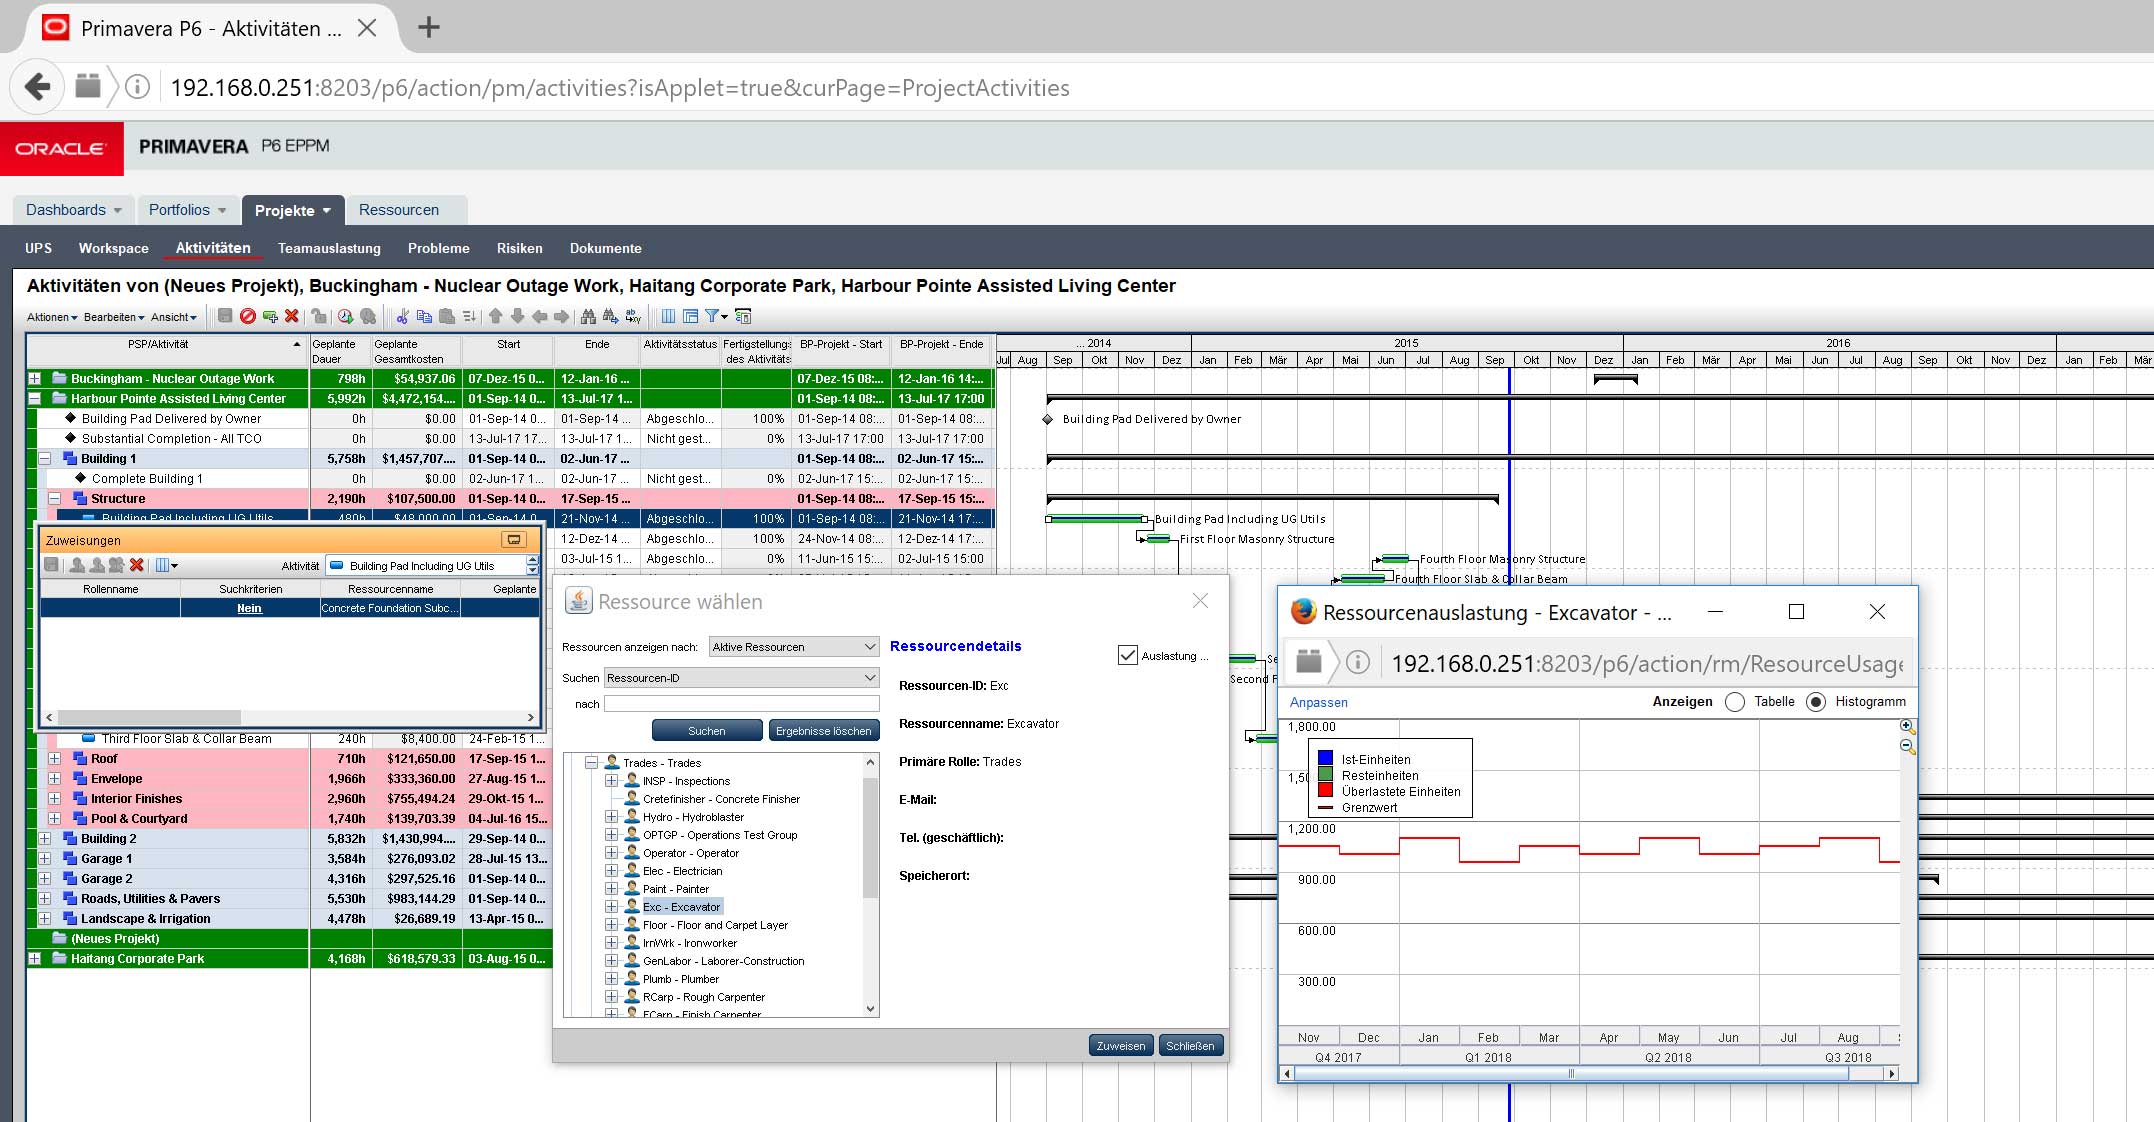2154x1122 pixels.
Task: Click the move up arrow icon
Action: pyautogui.click(x=496, y=316)
